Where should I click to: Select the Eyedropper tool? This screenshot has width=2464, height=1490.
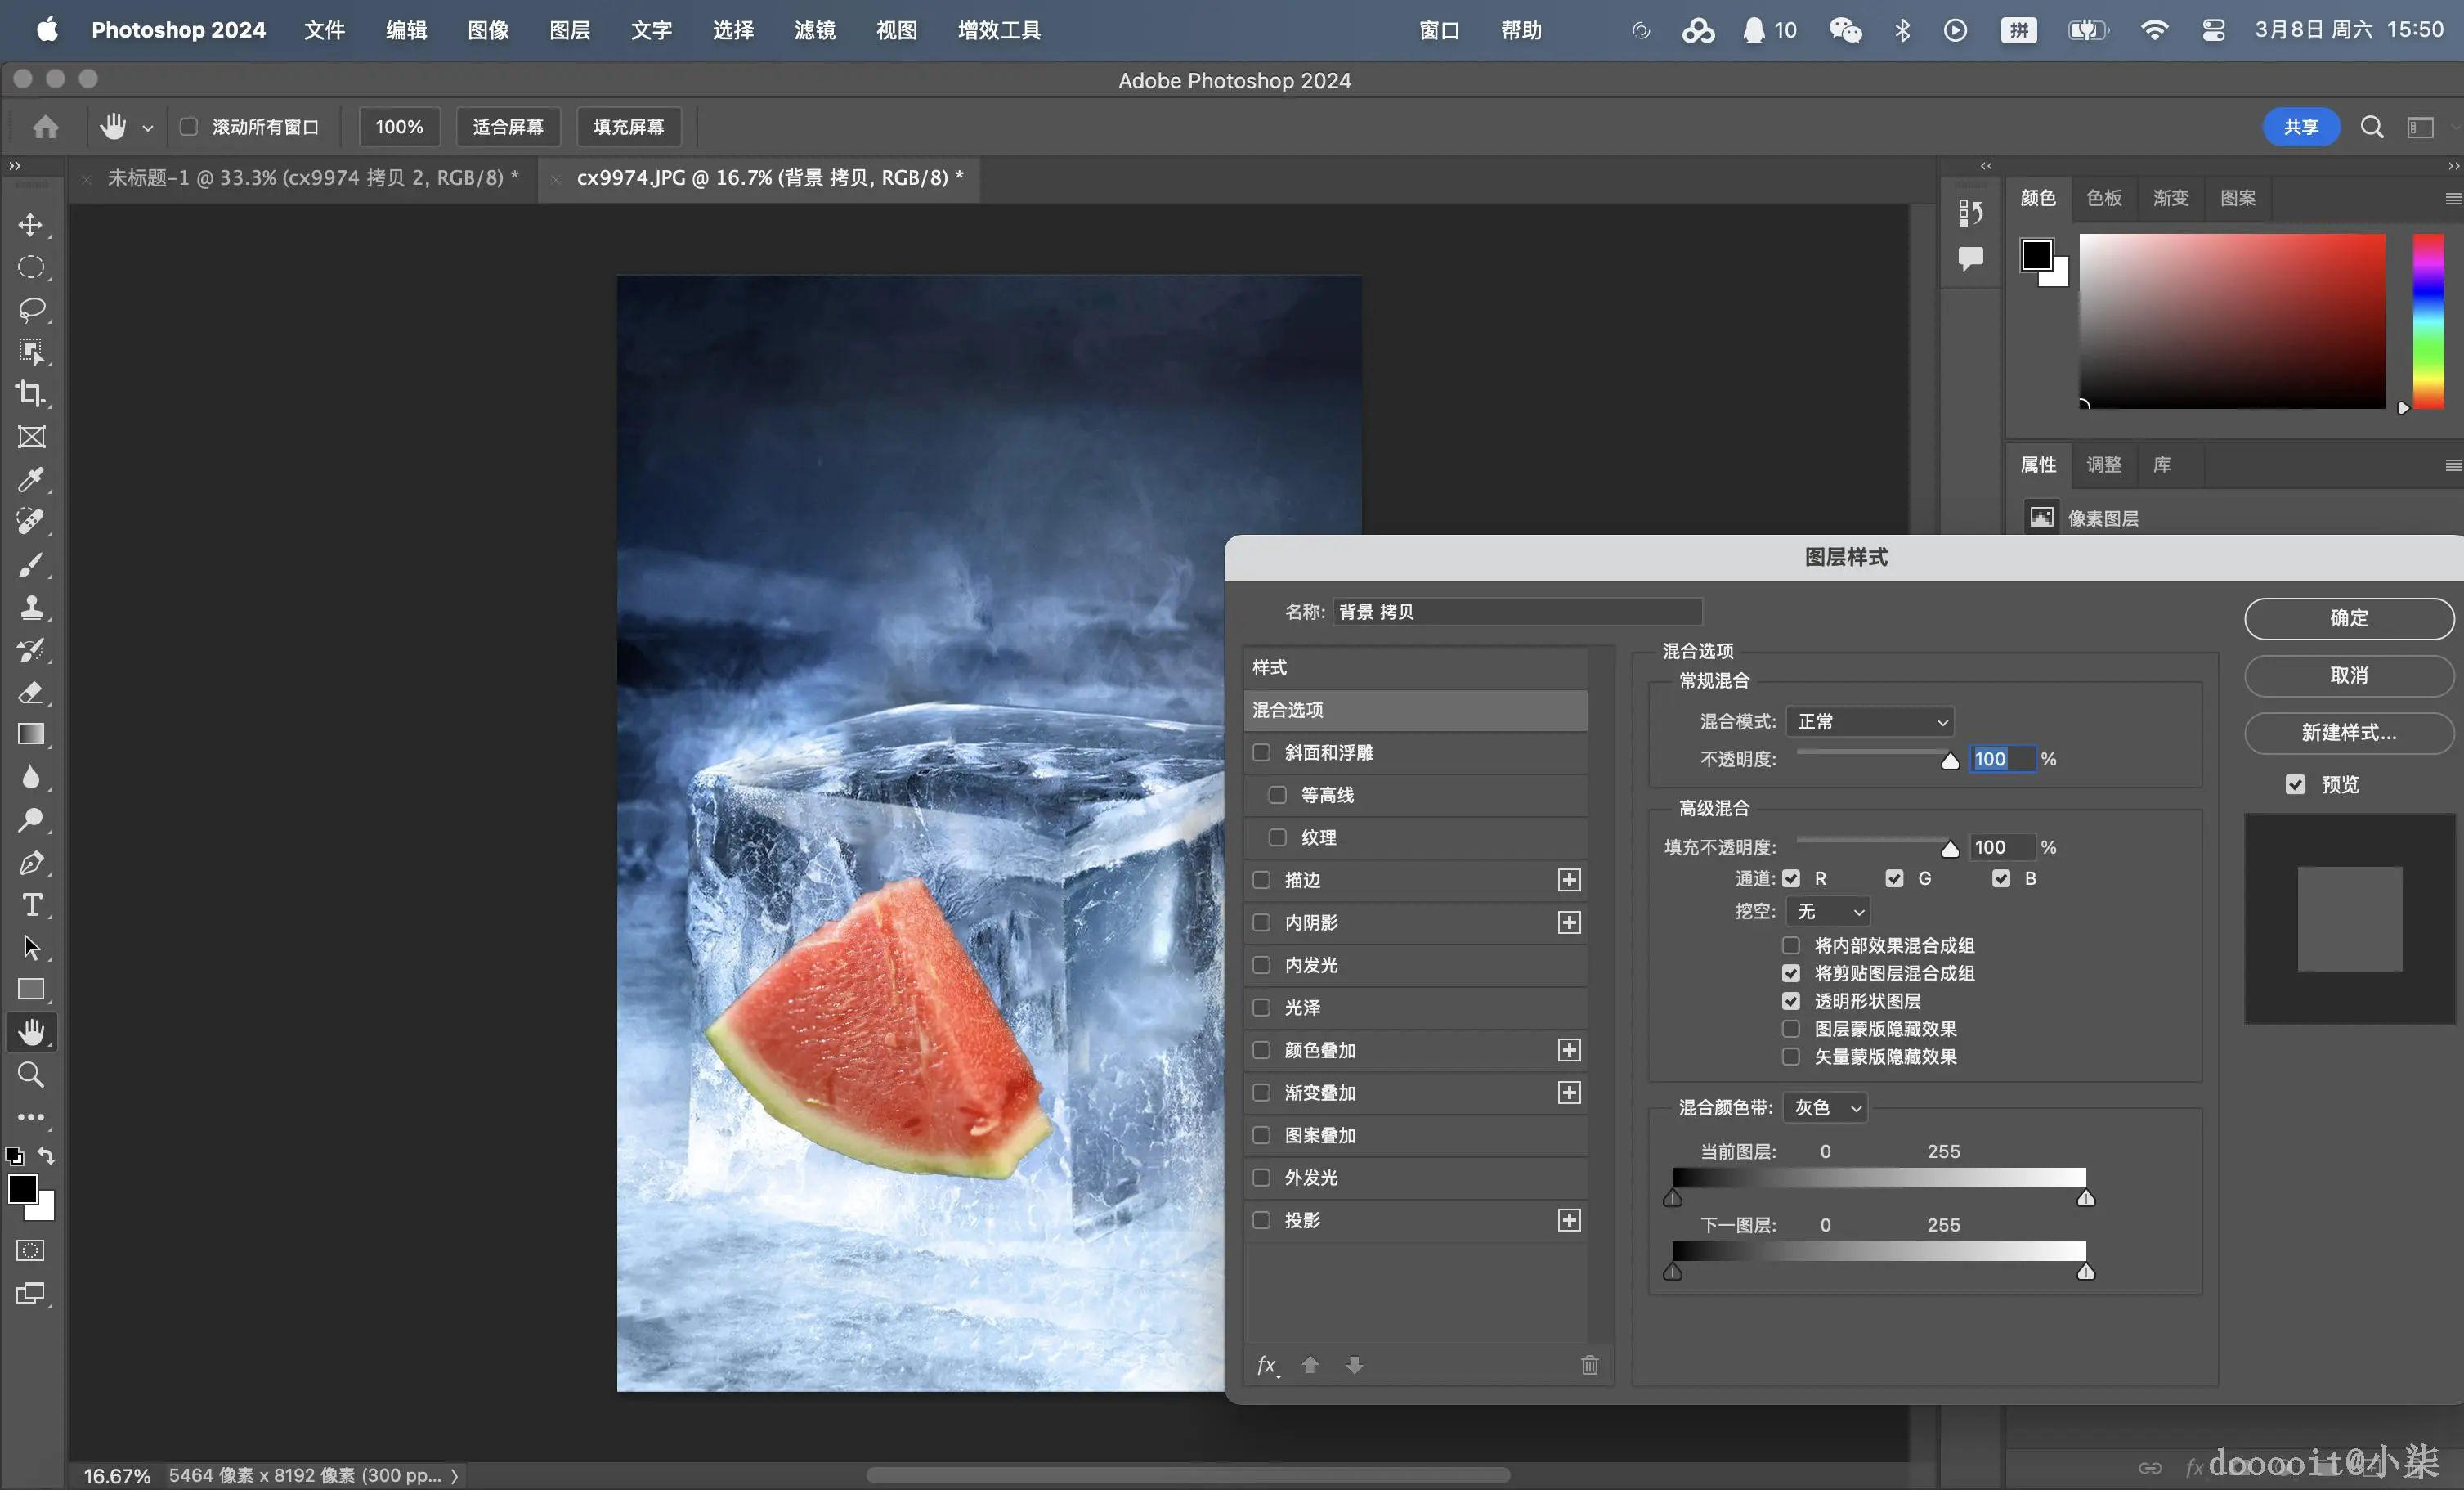pos(31,479)
